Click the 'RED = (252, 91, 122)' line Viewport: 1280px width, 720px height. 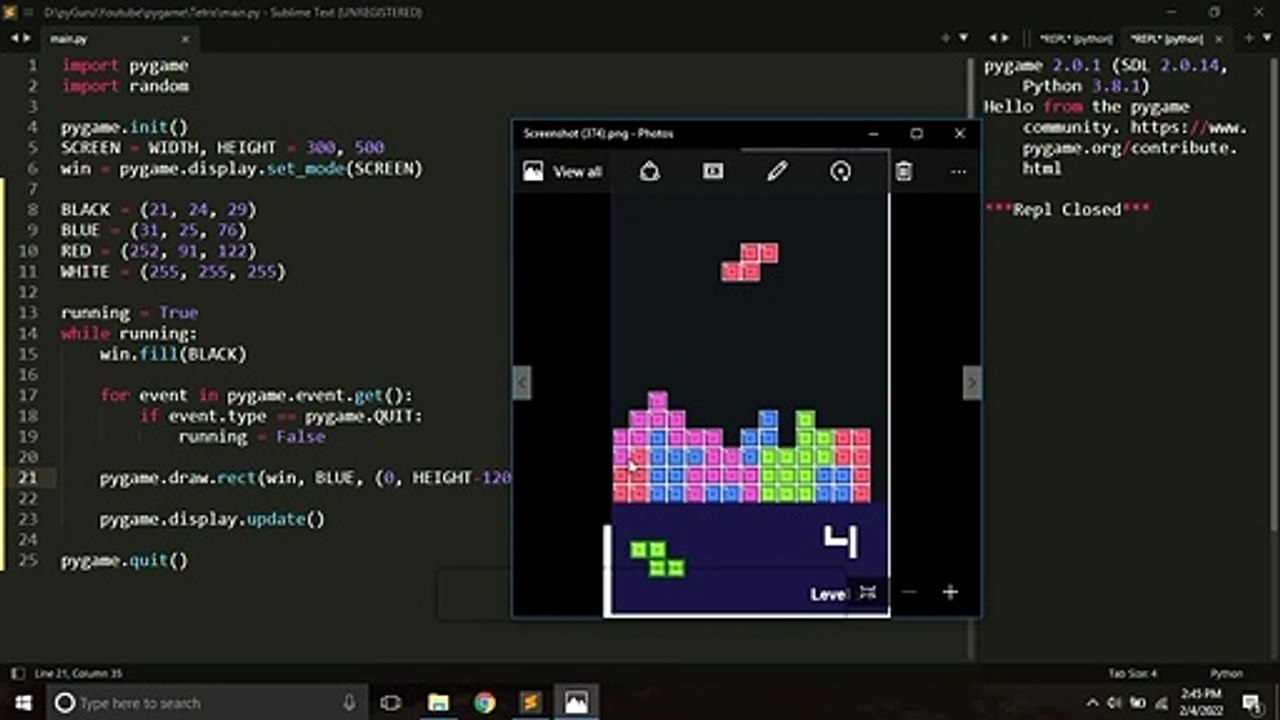158,251
